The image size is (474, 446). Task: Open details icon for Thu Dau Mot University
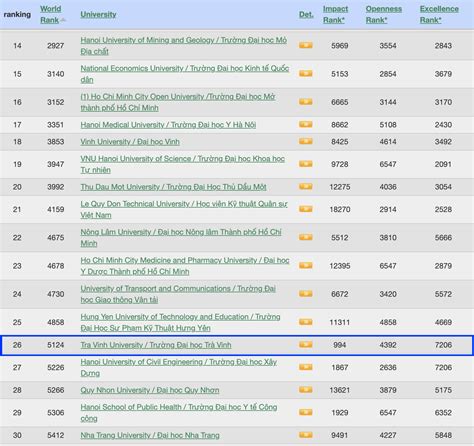pyautogui.click(x=306, y=187)
